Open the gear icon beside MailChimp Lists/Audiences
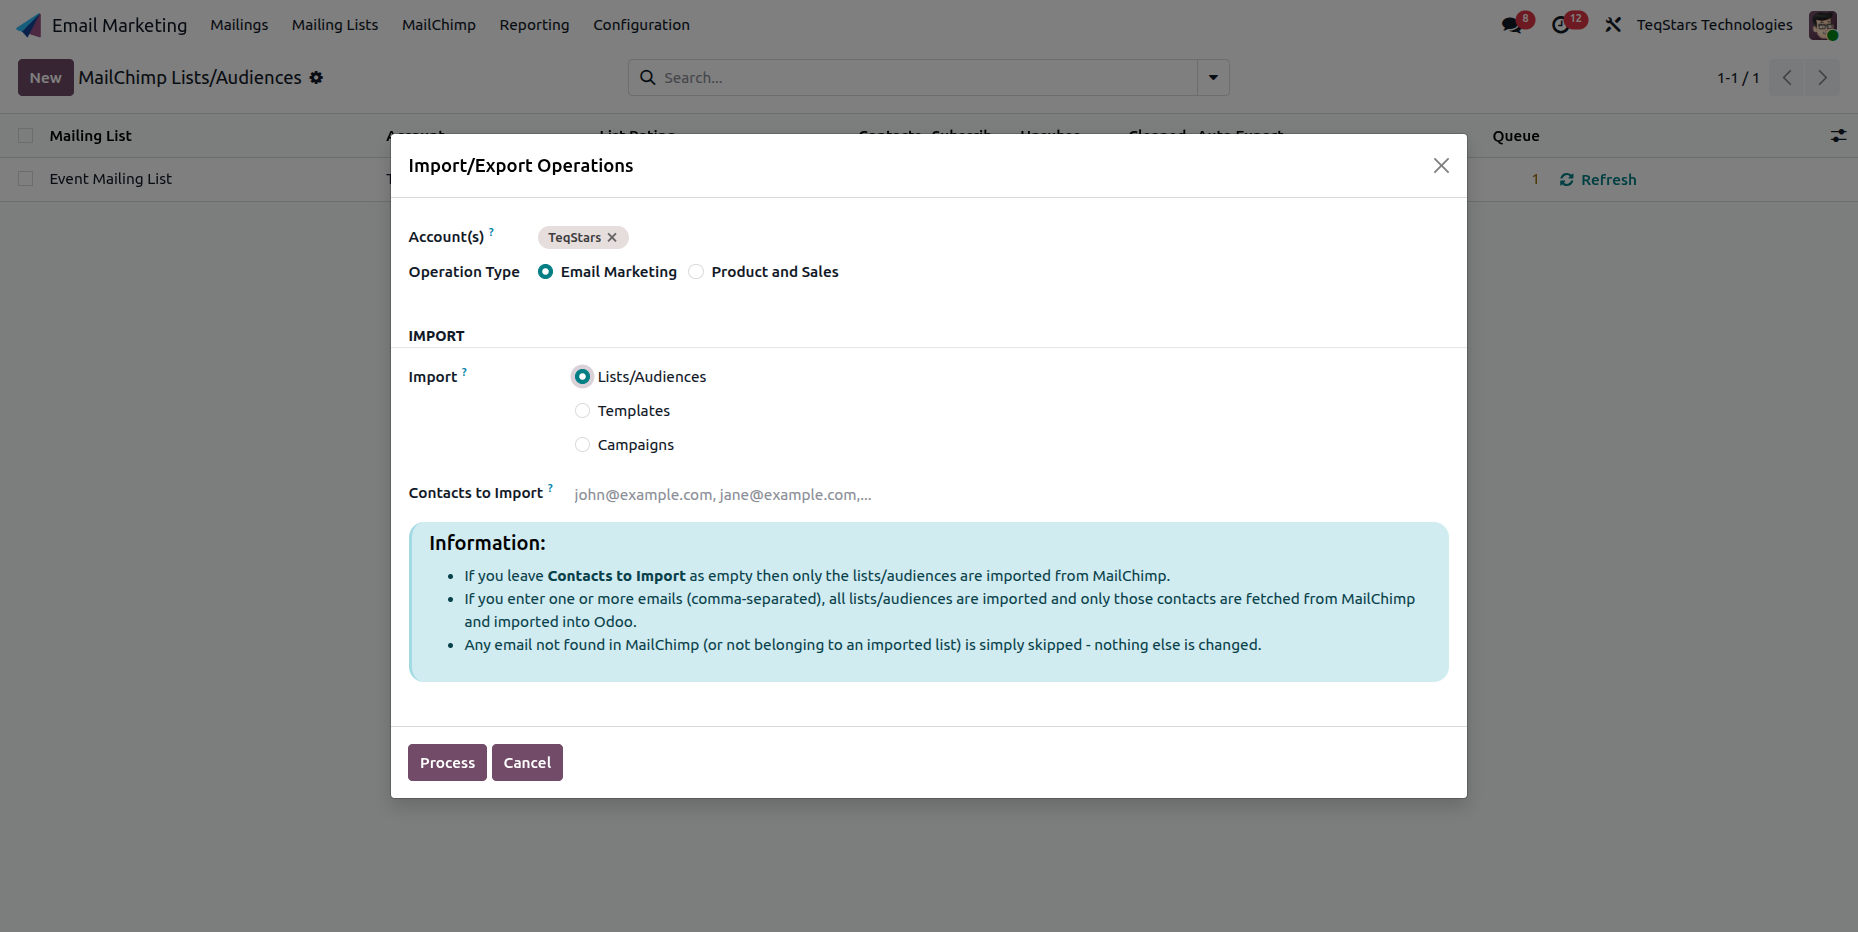The width and height of the screenshot is (1858, 932). (x=316, y=78)
